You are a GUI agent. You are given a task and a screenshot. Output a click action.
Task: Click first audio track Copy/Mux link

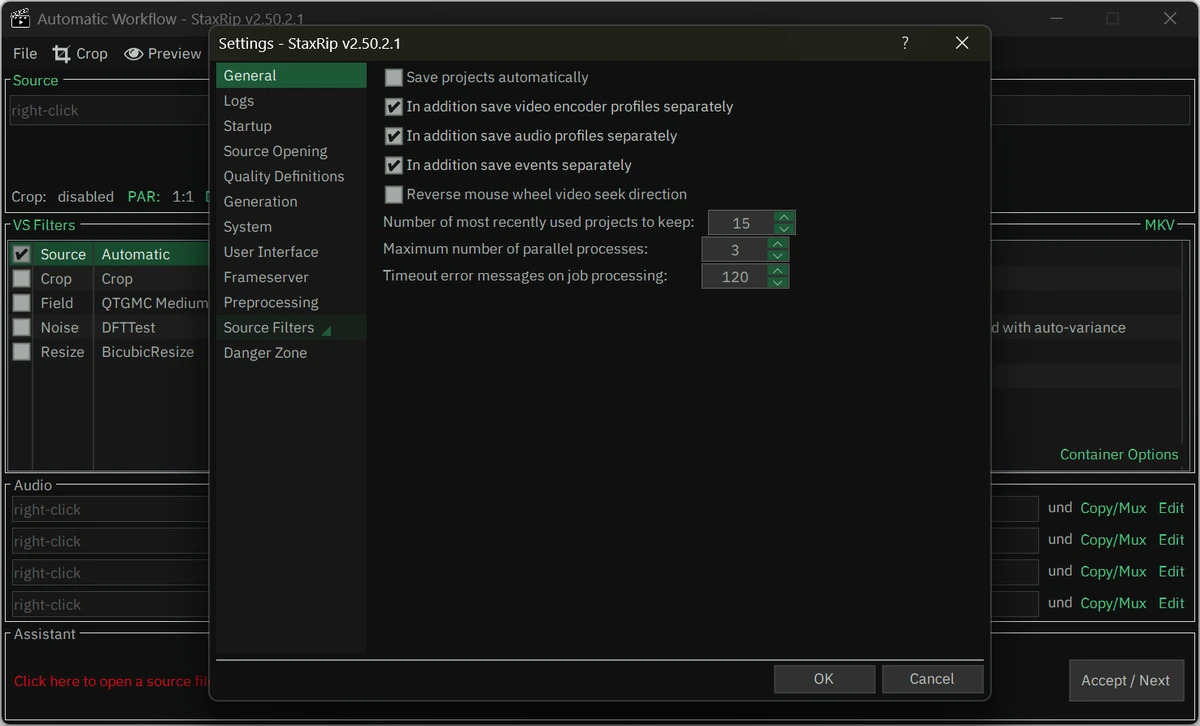1113,508
